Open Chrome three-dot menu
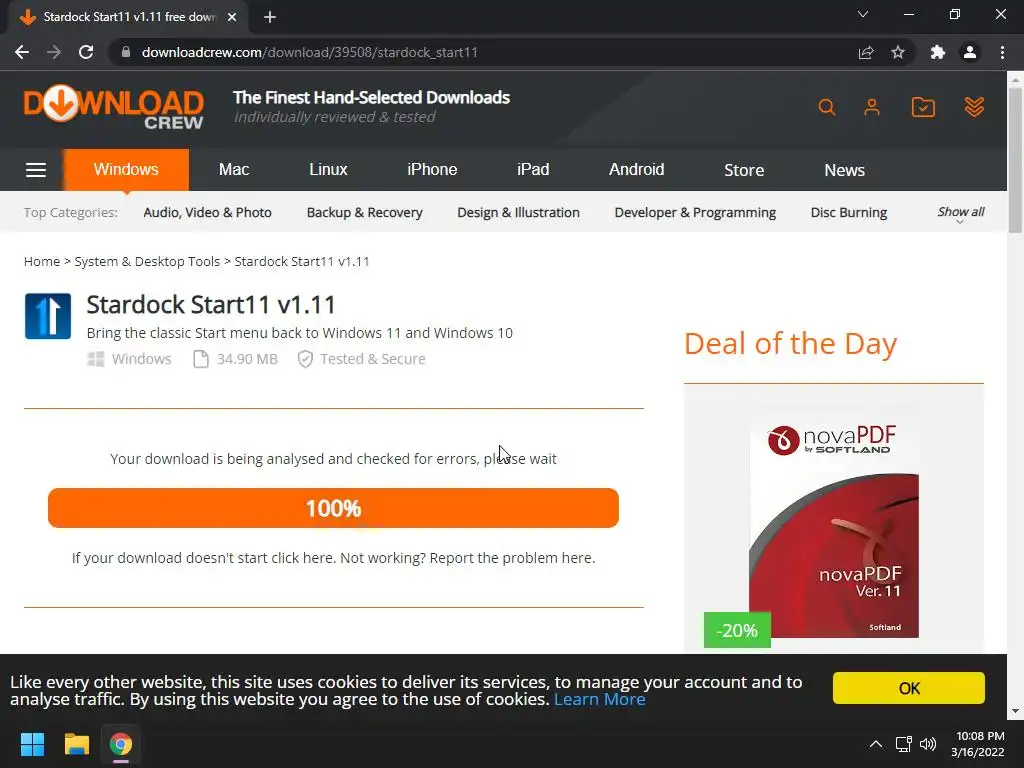The height and width of the screenshot is (768, 1024). tap(1002, 52)
